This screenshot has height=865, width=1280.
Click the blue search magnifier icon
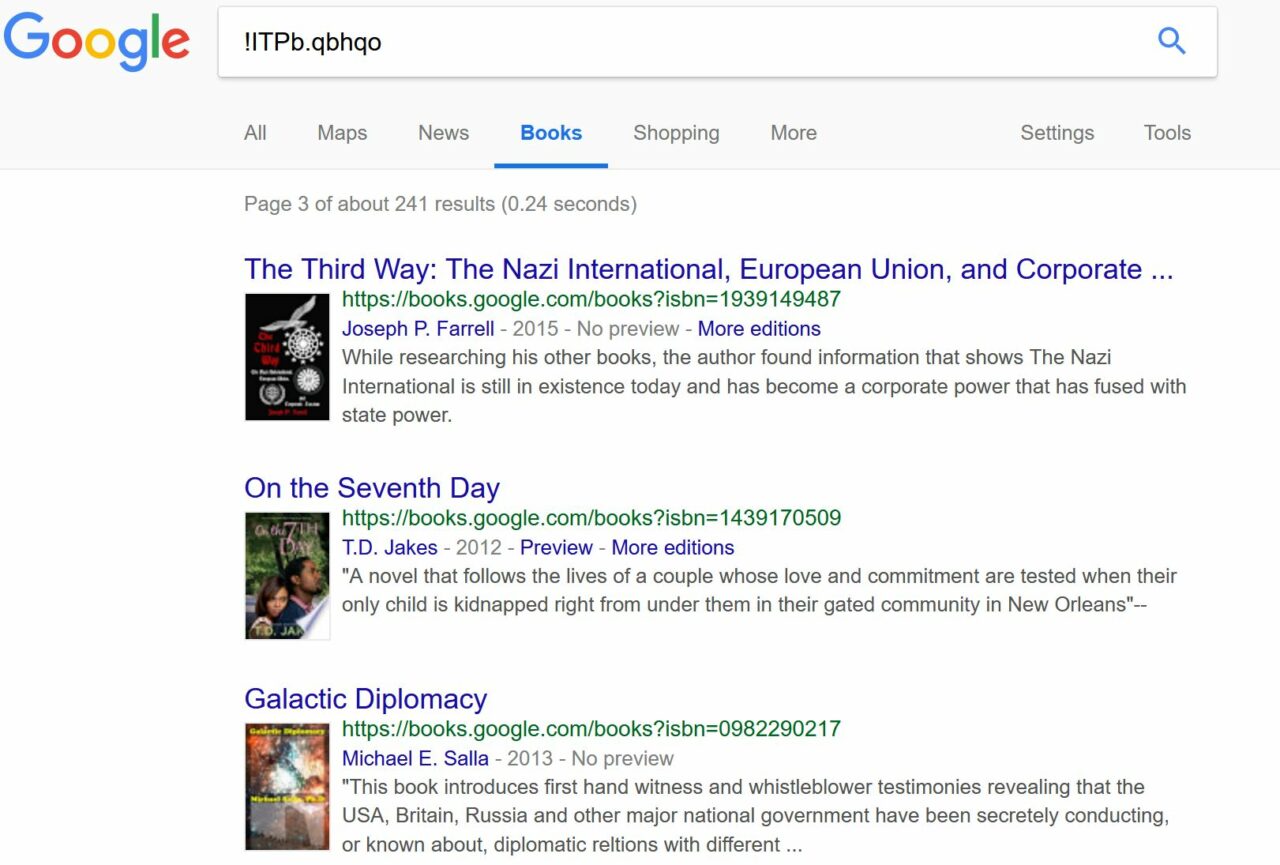[1171, 41]
